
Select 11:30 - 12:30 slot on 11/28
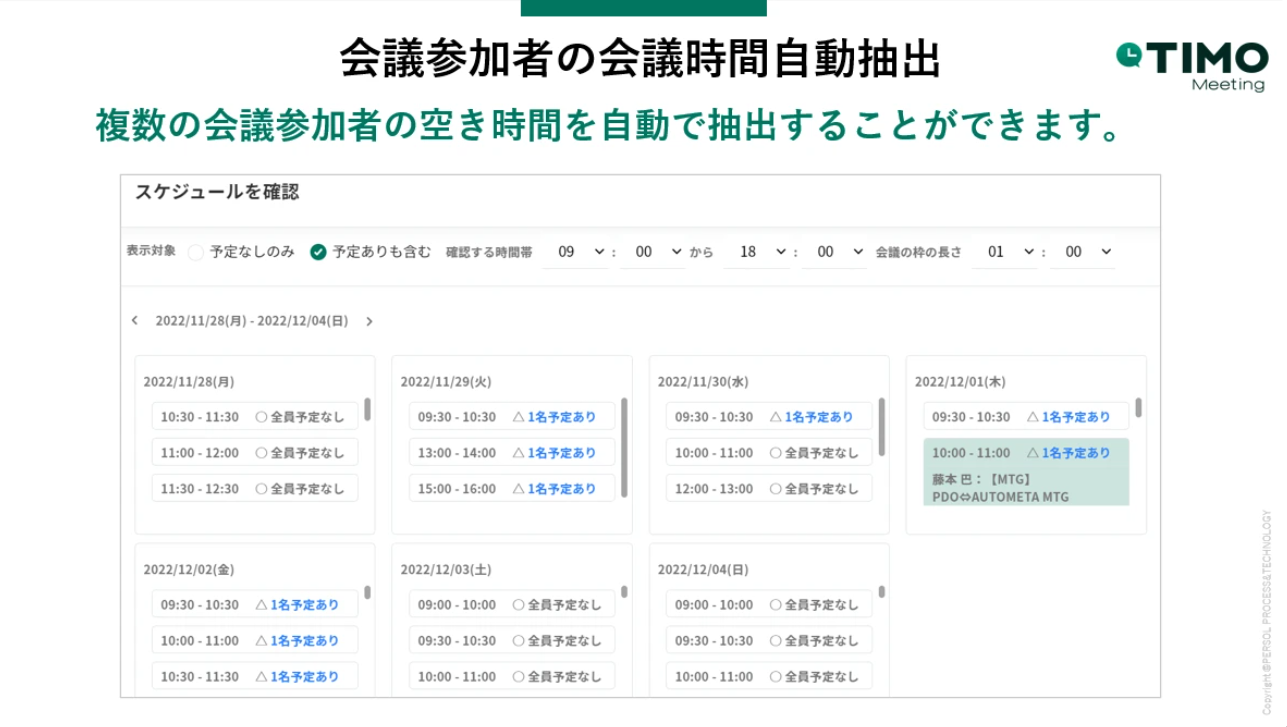(255, 489)
